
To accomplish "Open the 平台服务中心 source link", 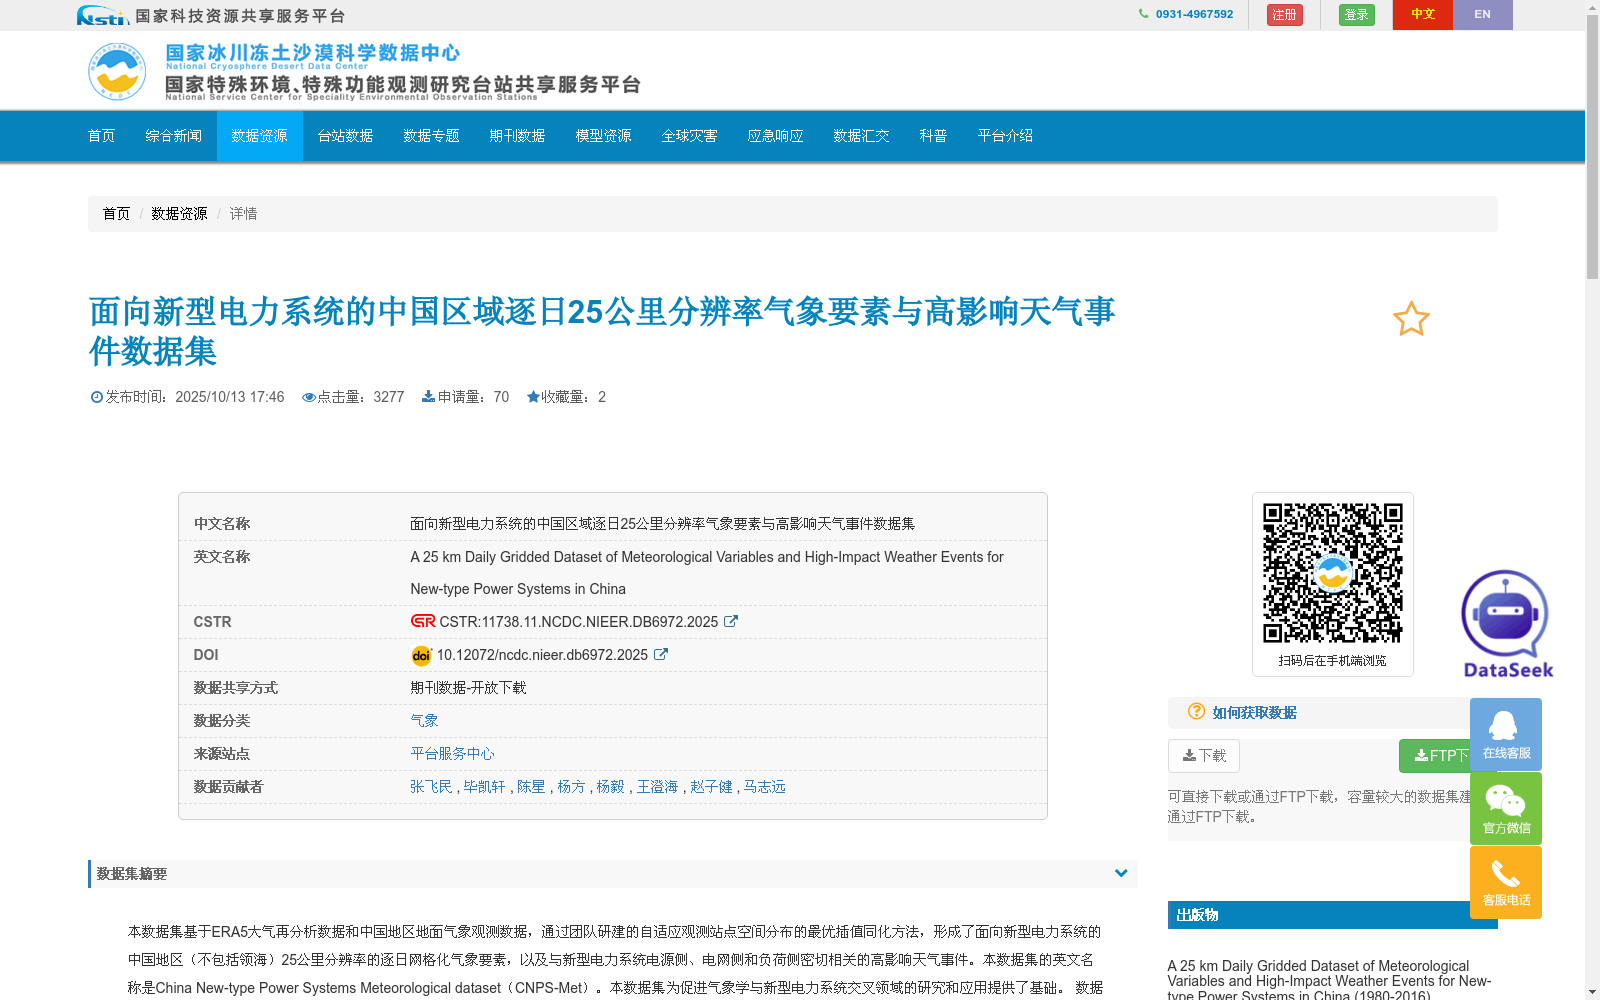I will pyautogui.click(x=452, y=754).
